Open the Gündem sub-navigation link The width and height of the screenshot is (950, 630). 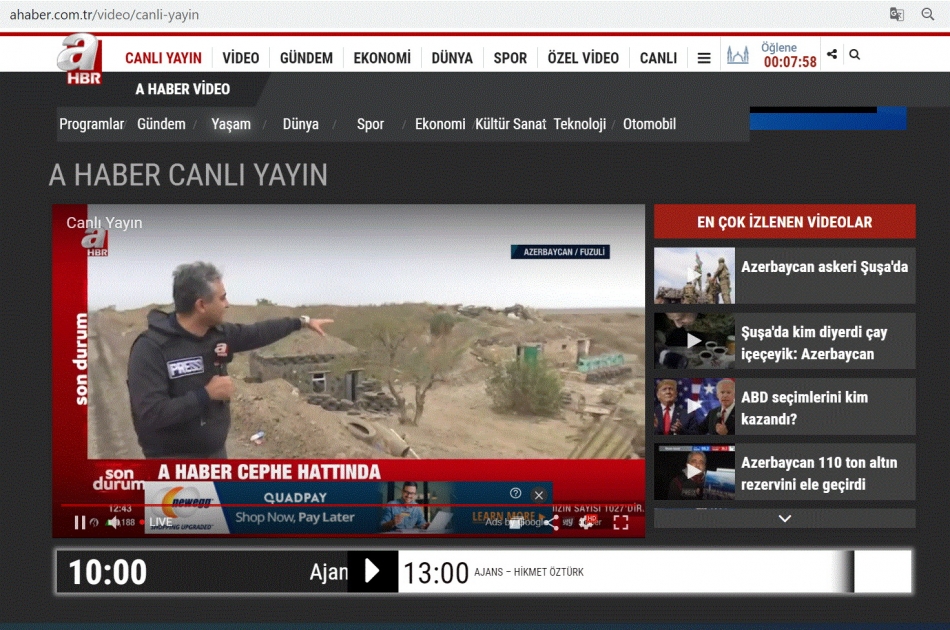click(x=161, y=124)
